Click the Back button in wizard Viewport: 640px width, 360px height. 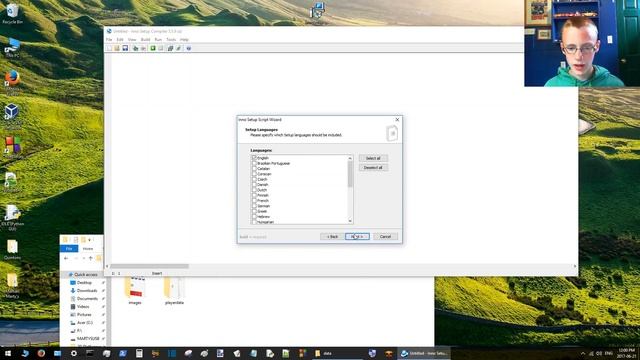click(x=332, y=237)
